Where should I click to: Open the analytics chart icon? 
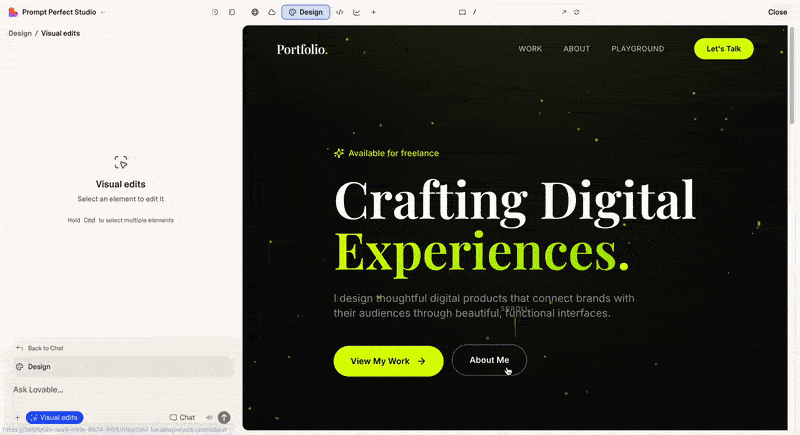[357, 12]
